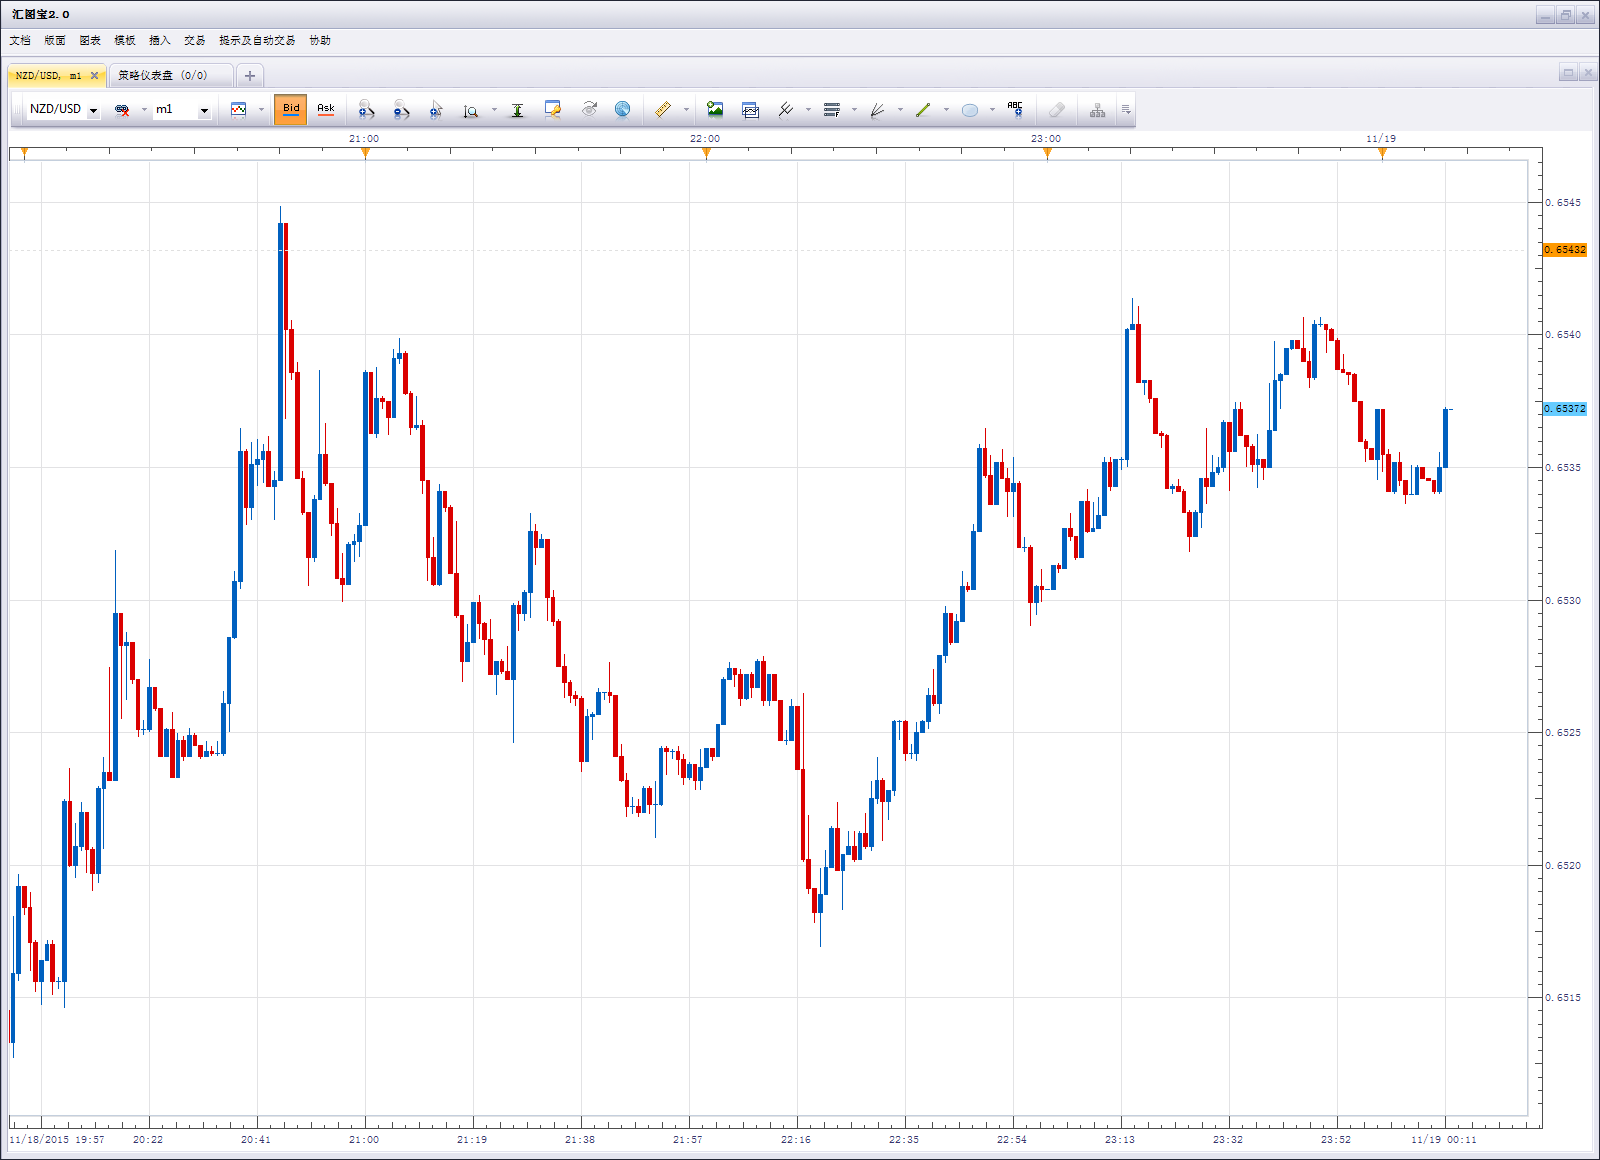Click the zoom in magnifier icon
1600x1160 pixels.
[x=366, y=110]
